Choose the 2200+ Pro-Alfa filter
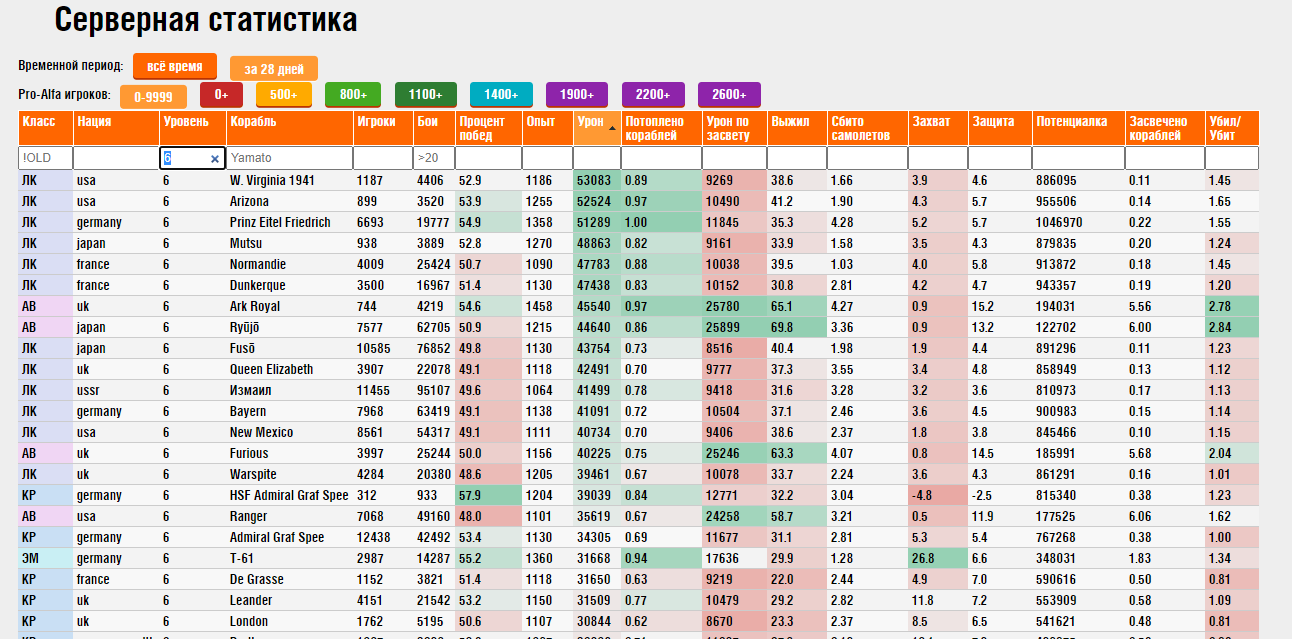Screen dimensions: 1292x639 (653, 95)
